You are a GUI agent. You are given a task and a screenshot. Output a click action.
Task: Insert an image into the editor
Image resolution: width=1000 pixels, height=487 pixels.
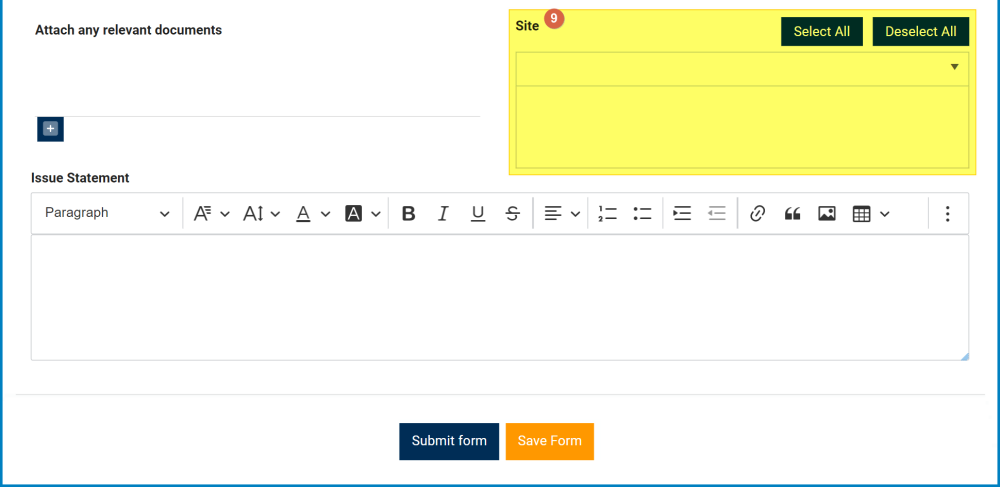(x=827, y=213)
